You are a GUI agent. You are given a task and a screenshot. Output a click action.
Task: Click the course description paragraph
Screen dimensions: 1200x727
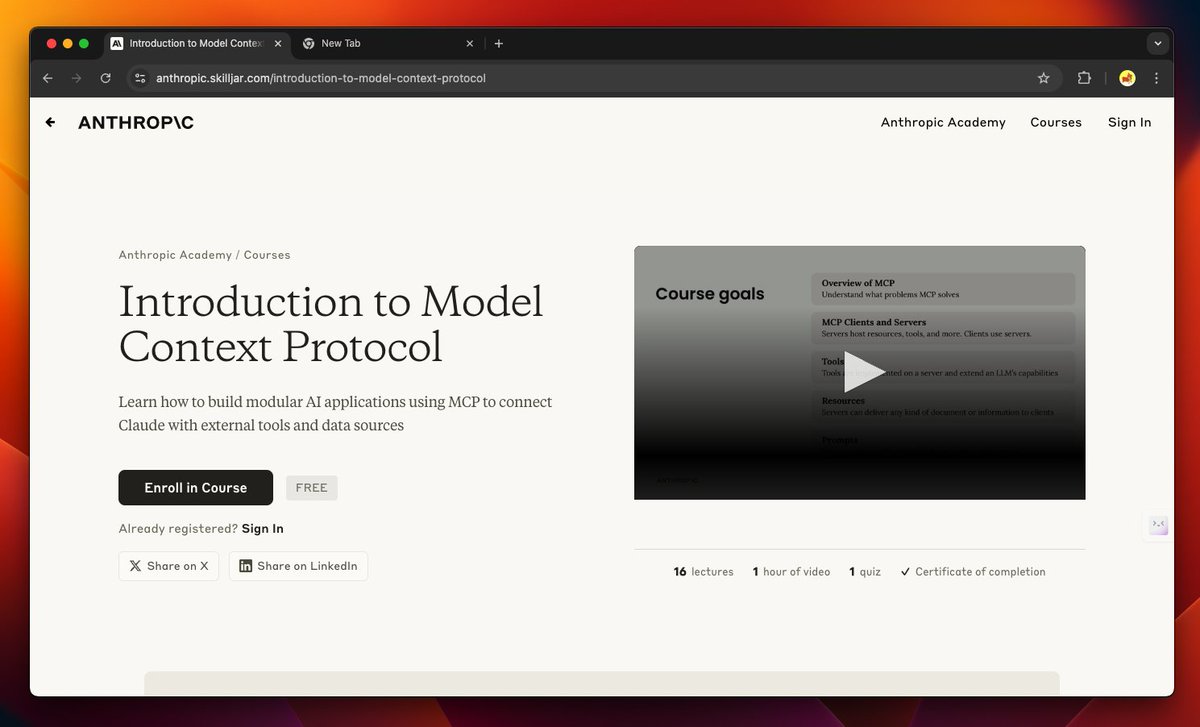[x=335, y=413]
